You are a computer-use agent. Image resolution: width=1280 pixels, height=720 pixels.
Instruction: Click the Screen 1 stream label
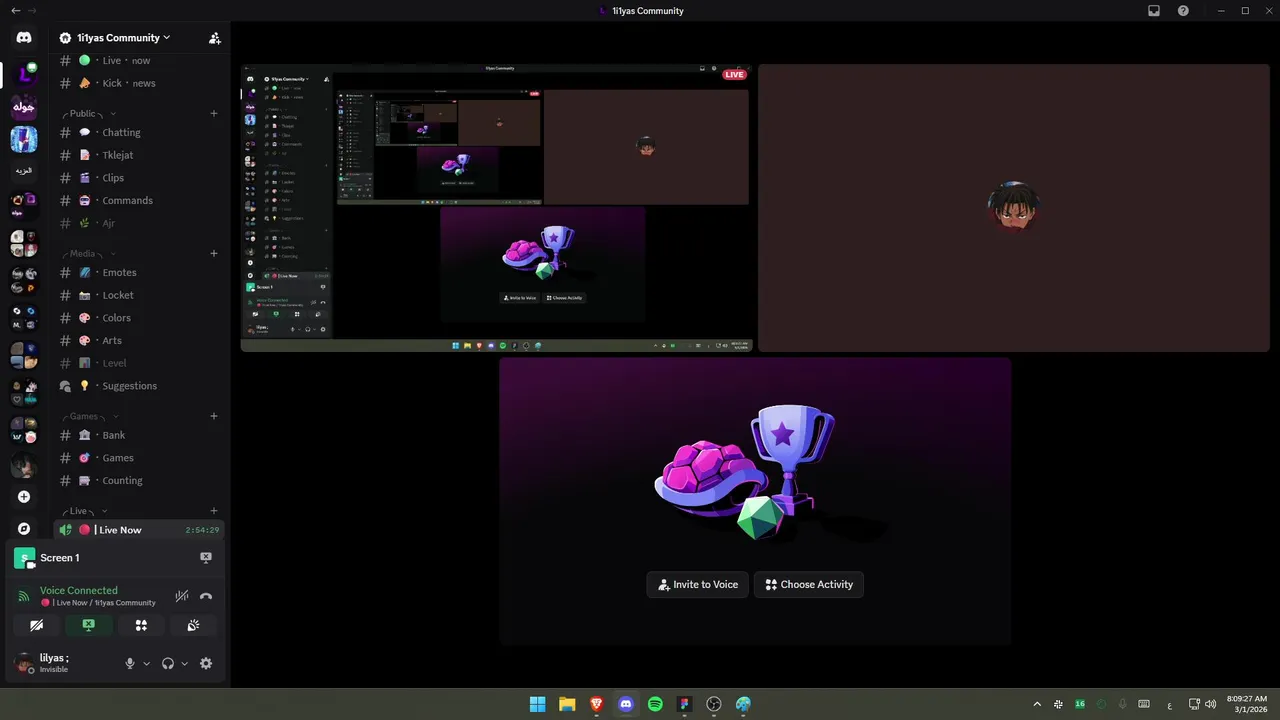coord(60,558)
